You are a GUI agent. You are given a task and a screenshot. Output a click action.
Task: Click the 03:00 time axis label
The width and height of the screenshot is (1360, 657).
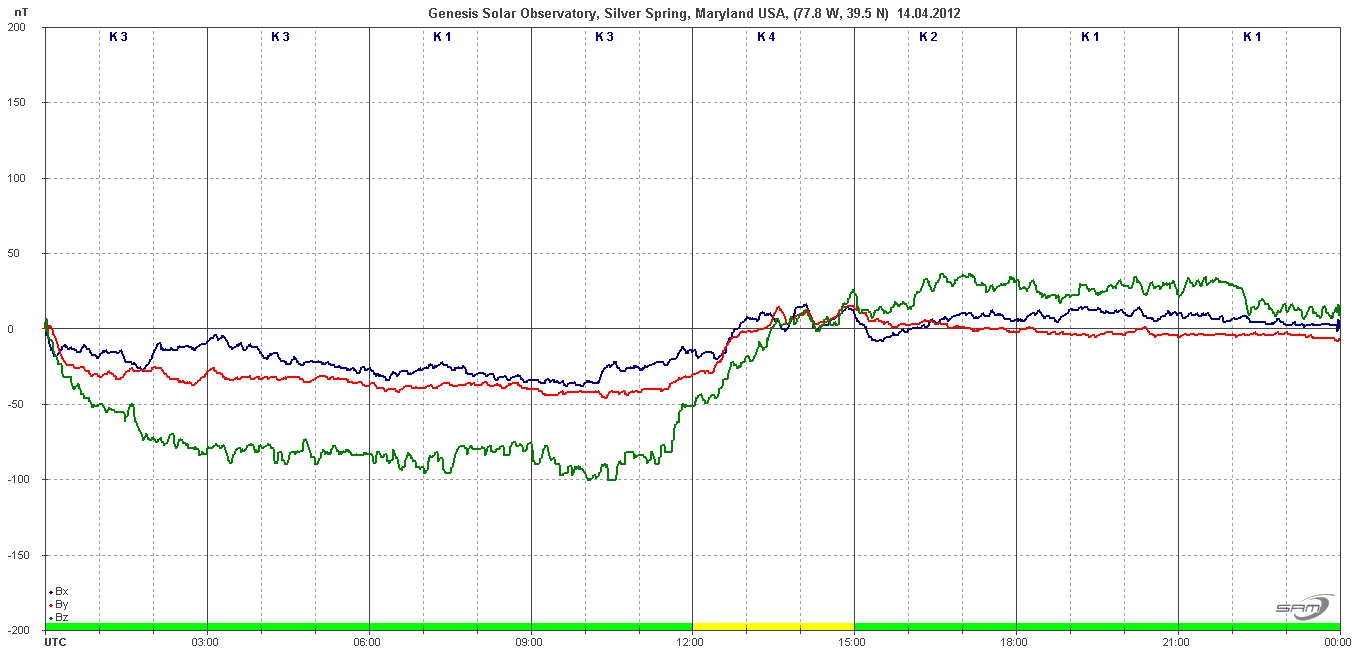point(206,642)
